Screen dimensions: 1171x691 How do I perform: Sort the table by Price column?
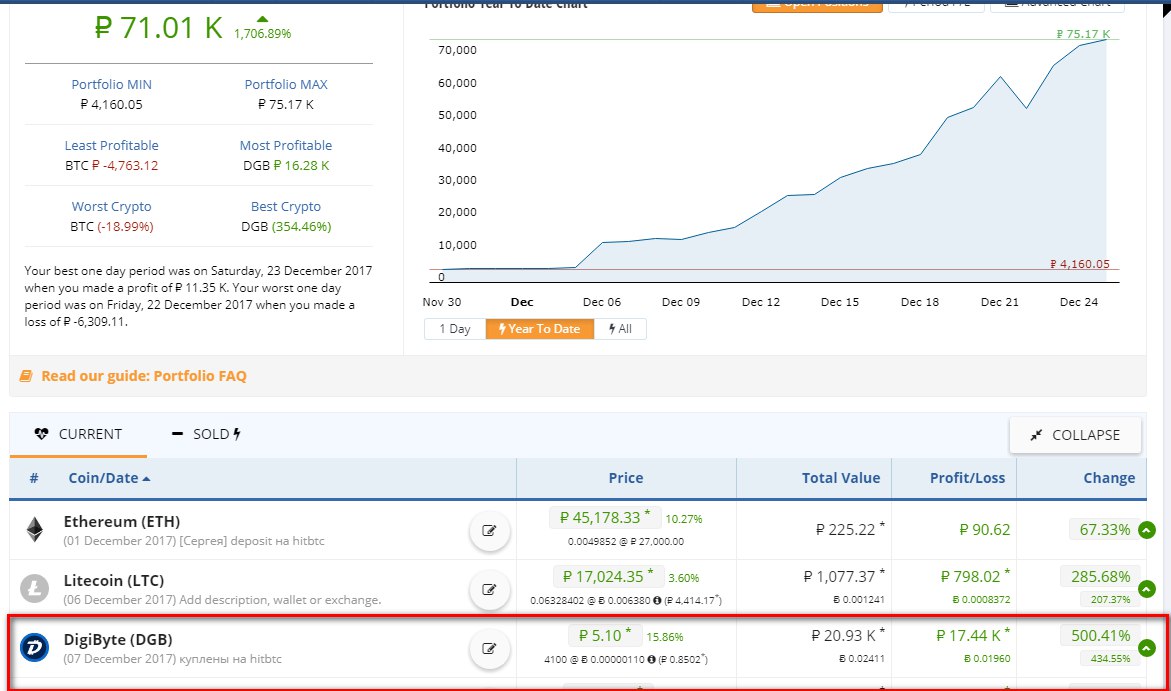pyautogui.click(x=626, y=478)
